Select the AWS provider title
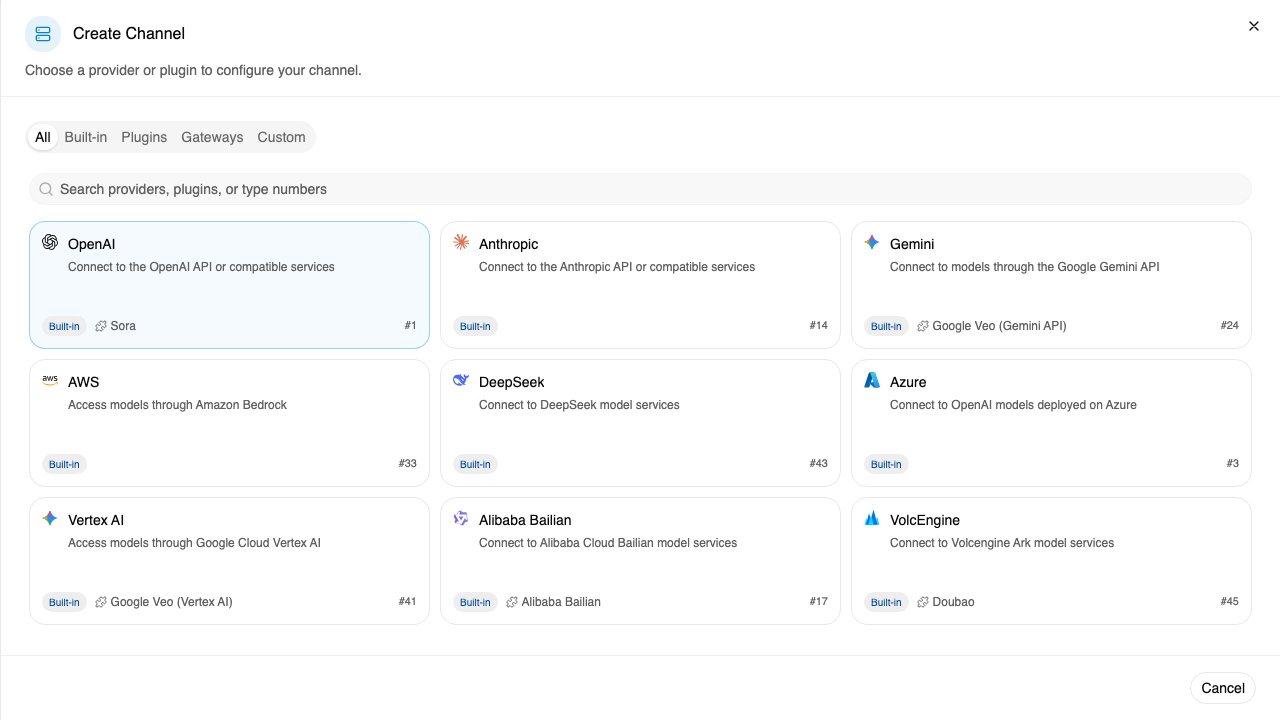 pos(83,382)
